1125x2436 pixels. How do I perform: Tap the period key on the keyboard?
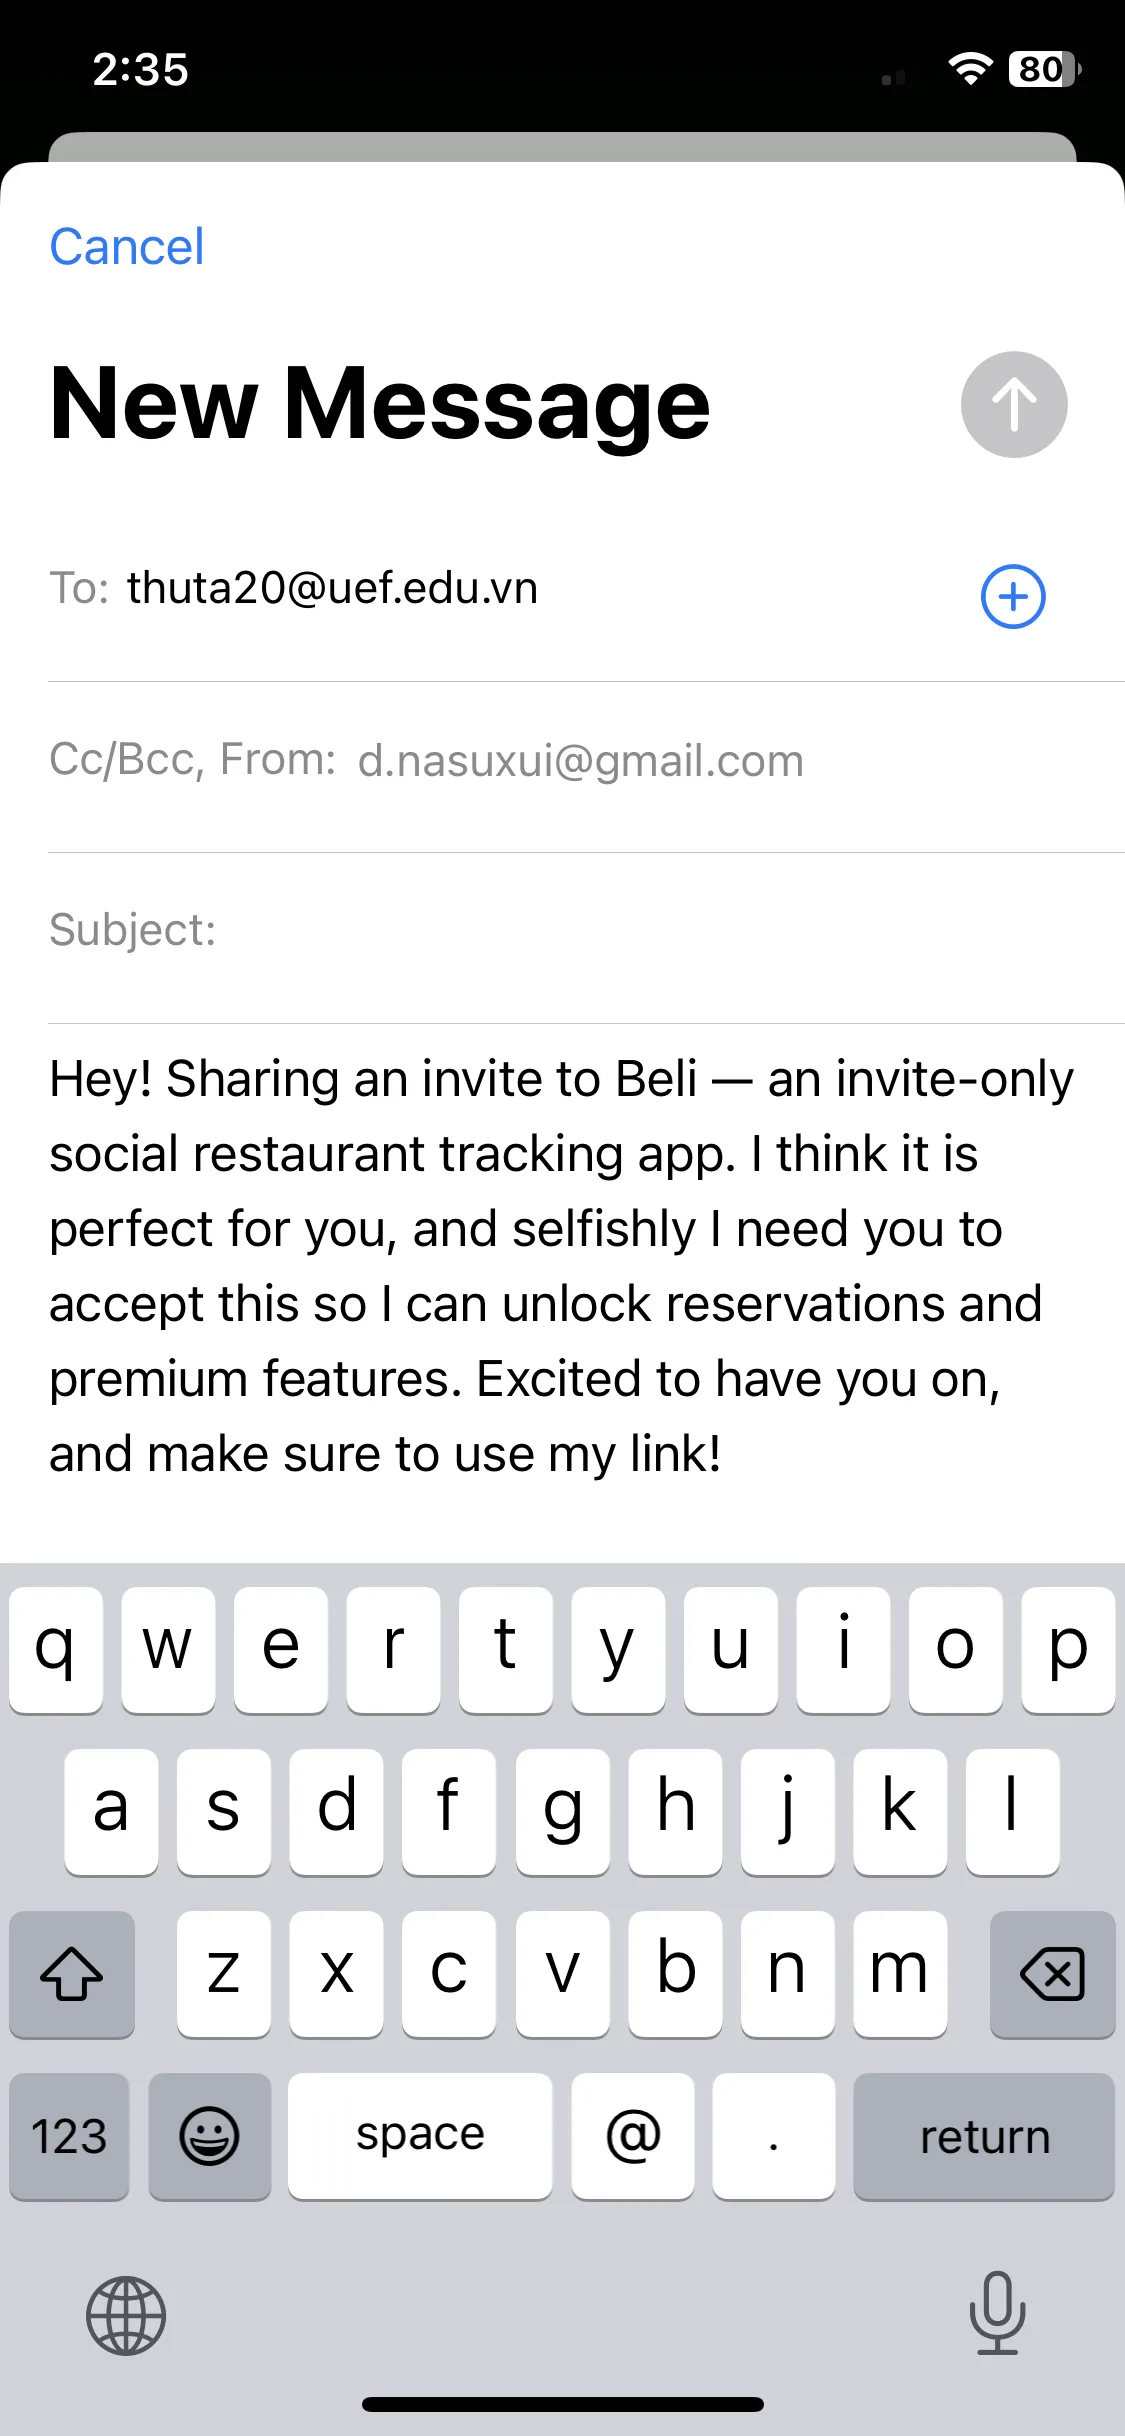point(774,2136)
